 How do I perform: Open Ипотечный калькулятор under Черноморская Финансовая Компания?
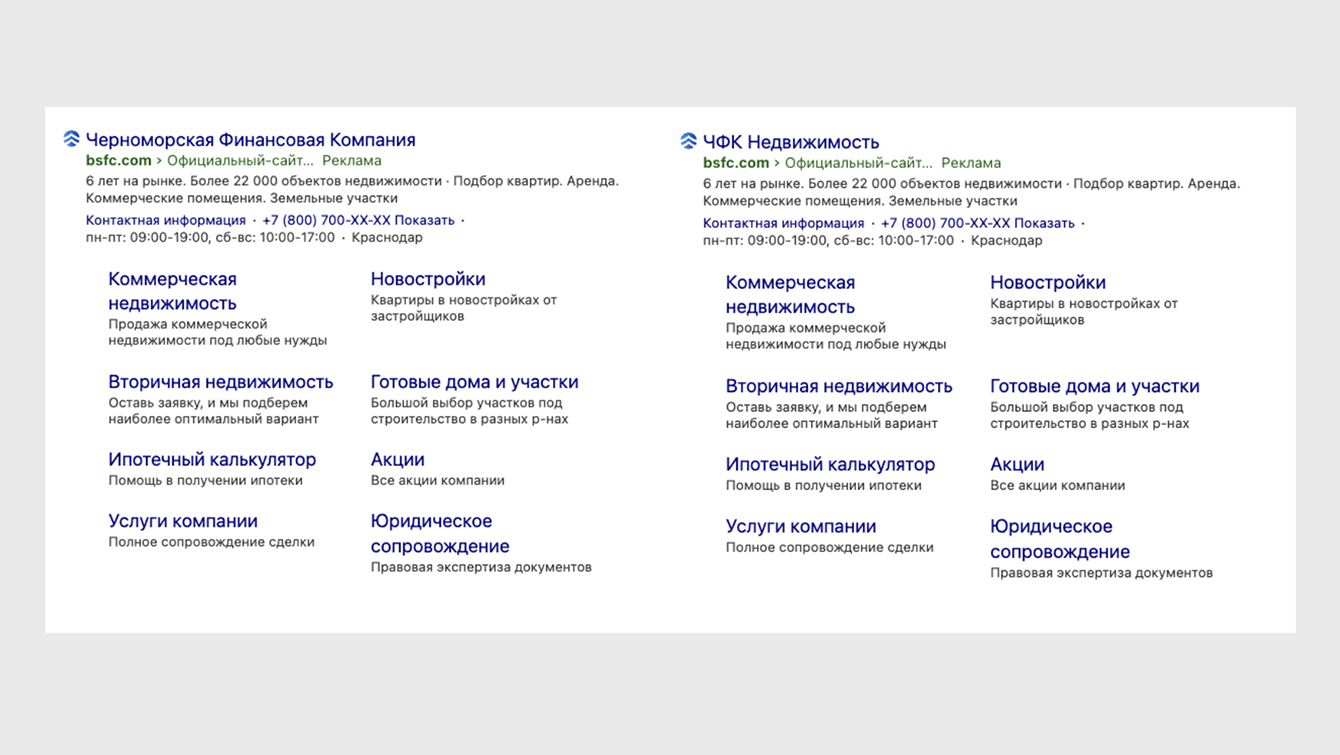[x=212, y=460]
